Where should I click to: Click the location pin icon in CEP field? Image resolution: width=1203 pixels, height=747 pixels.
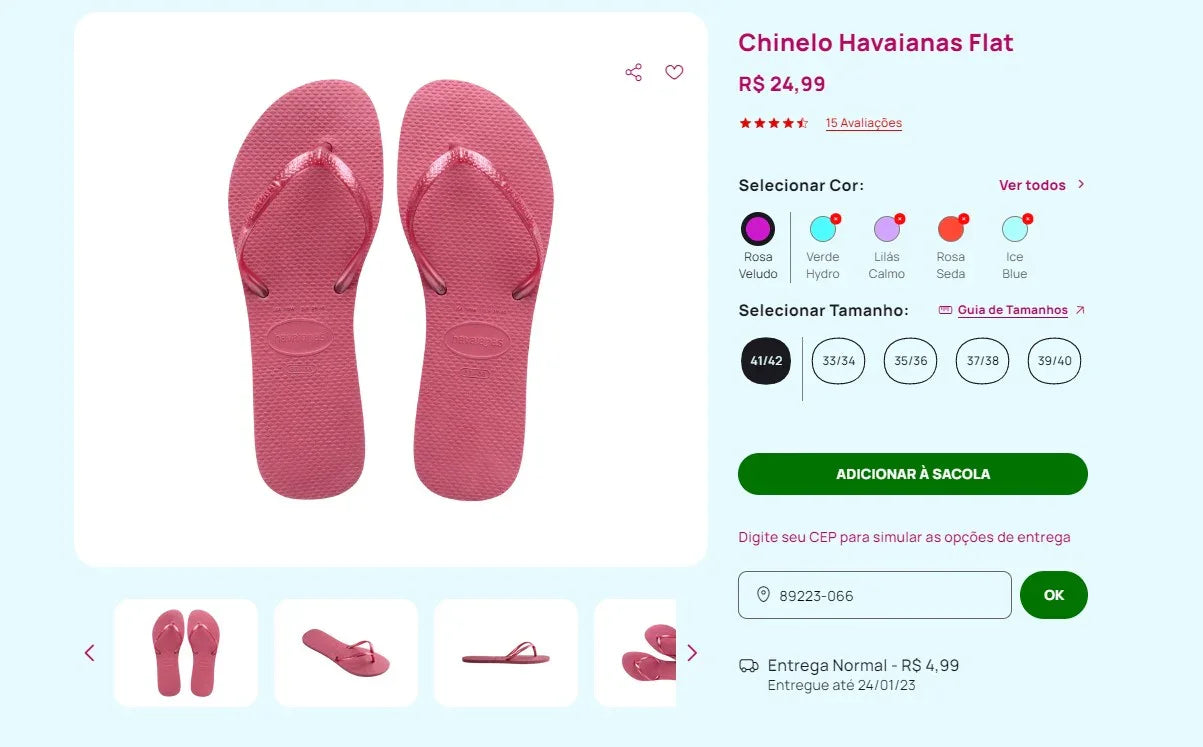click(762, 595)
